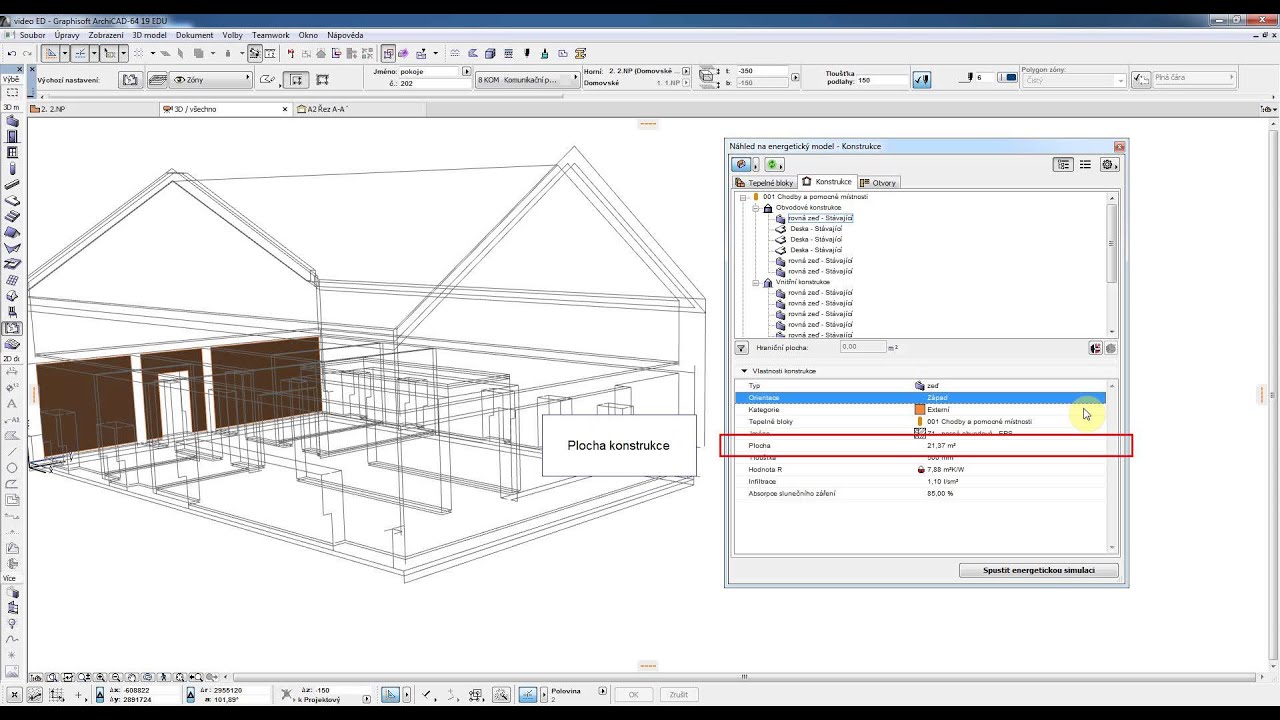This screenshot has width=1280, height=720.
Task: Switch energy panel to tree list view
Action: pos(1063,165)
